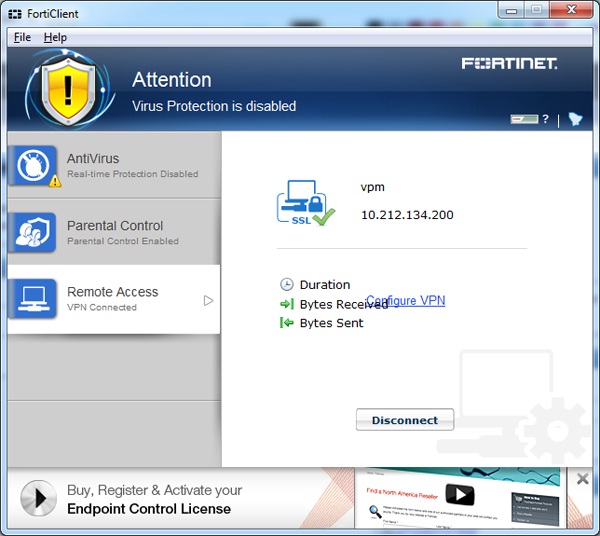This screenshot has height=536, width=600.
Task: Click the AntiVirus disabled icon
Action: pos(33,166)
